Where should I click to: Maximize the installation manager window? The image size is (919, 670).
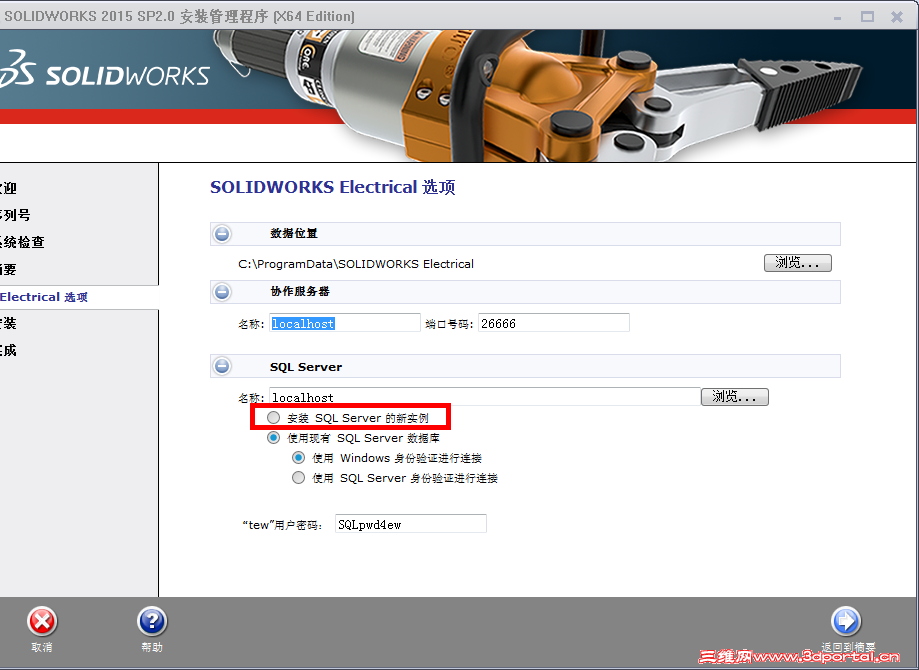tap(867, 16)
